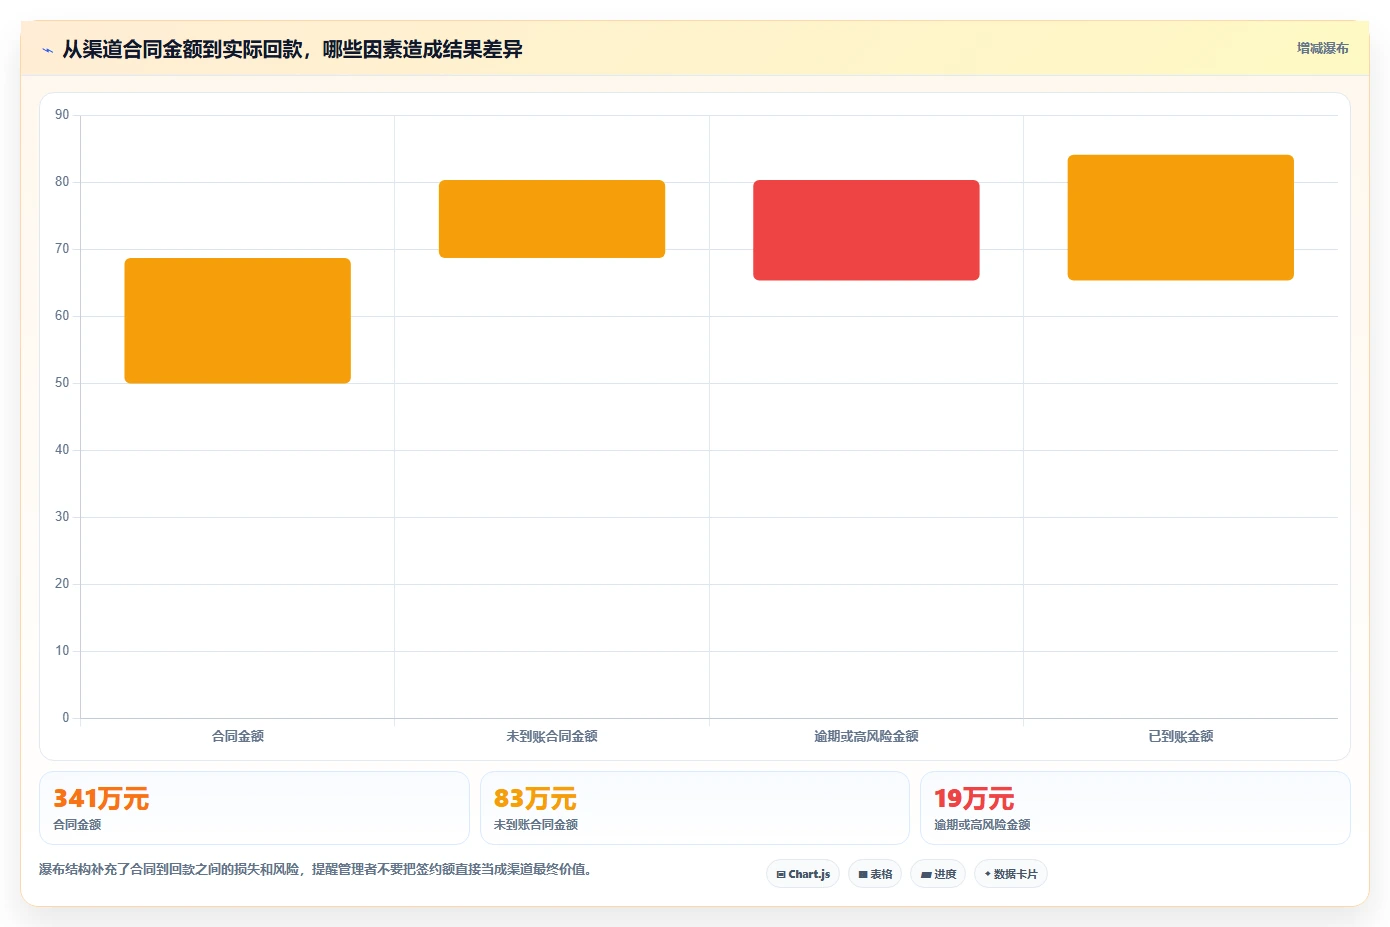
Task: Click the y-axis value 0
Action: (66, 717)
